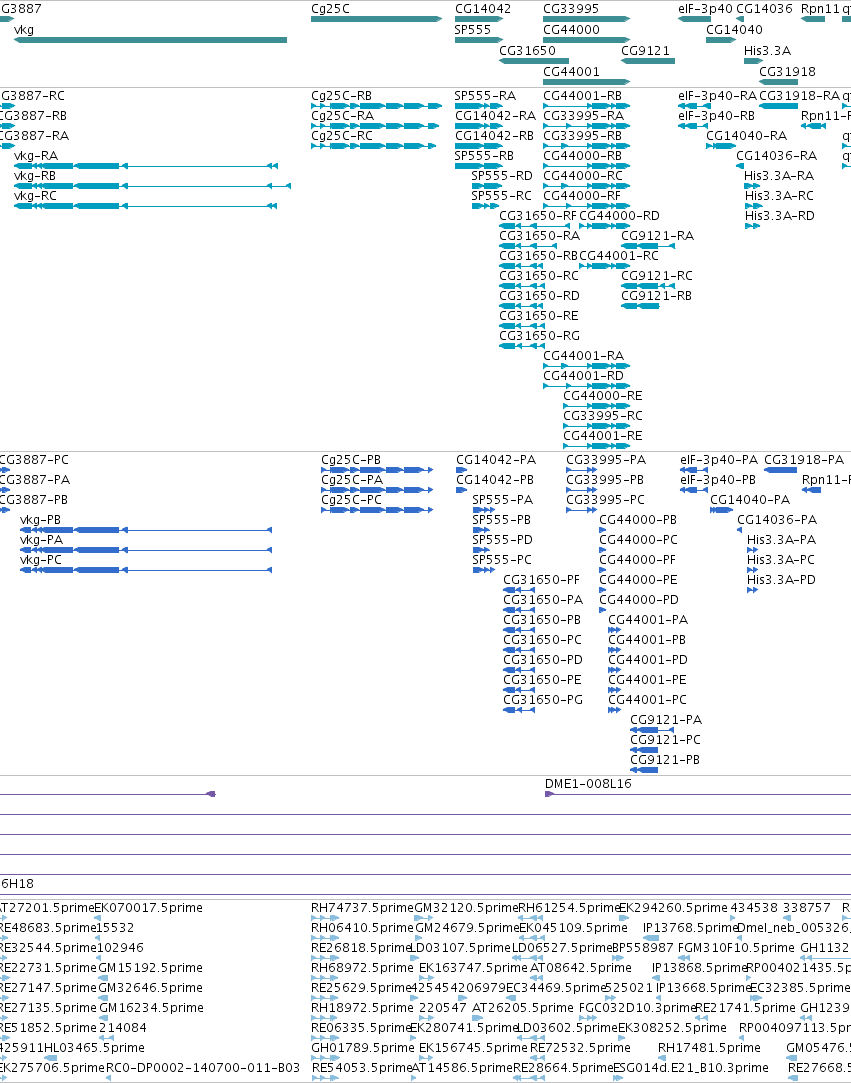The width and height of the screenshot is (851, 1083).
Task: Select the CG14036-RA transcript label
Action: pyautogui.click(x=776, y=155)
